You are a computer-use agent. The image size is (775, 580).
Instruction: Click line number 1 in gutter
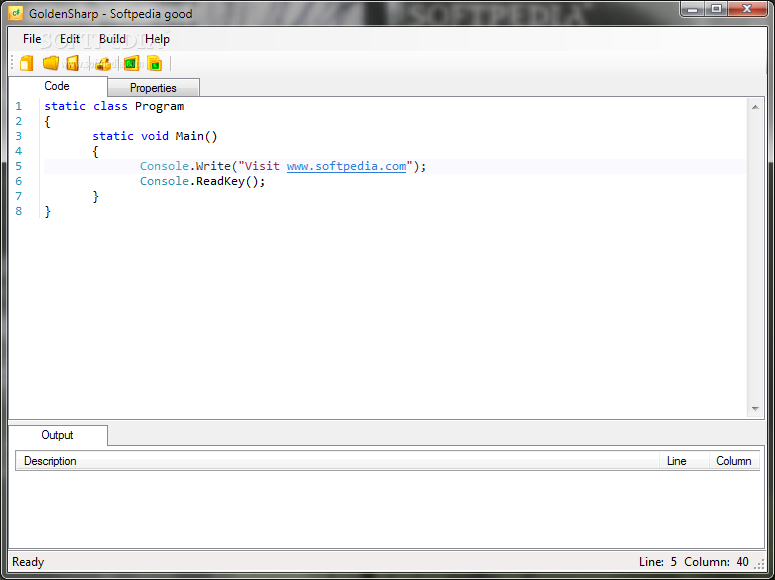[19, 106]
